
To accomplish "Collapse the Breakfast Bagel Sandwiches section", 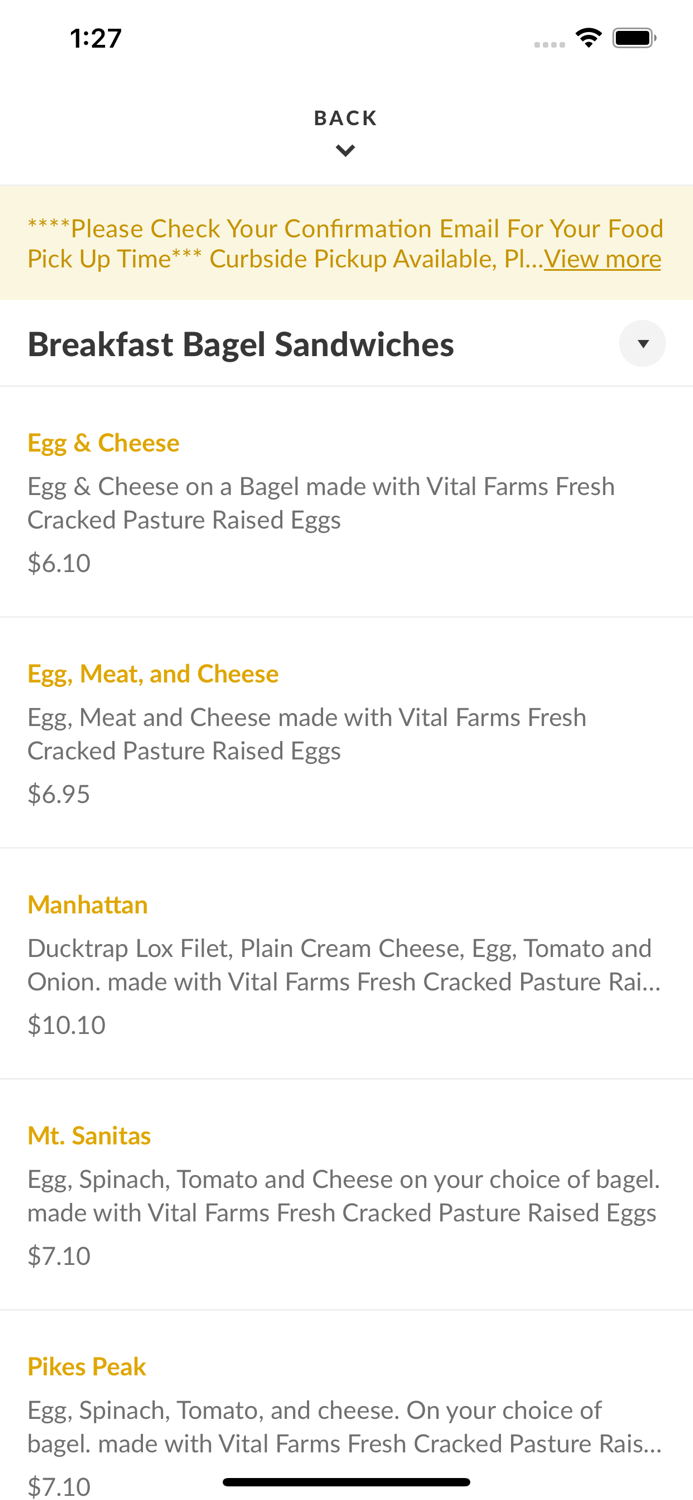I will click(643, 343).
